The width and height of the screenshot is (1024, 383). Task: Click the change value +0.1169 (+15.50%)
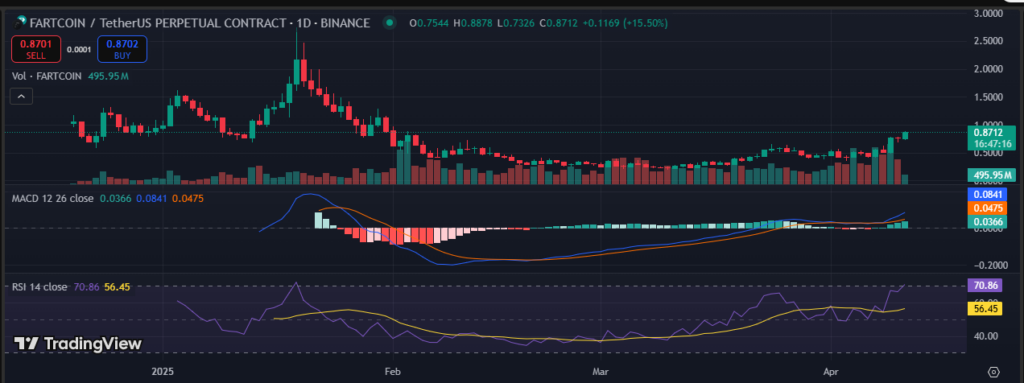tap(626, 24)
